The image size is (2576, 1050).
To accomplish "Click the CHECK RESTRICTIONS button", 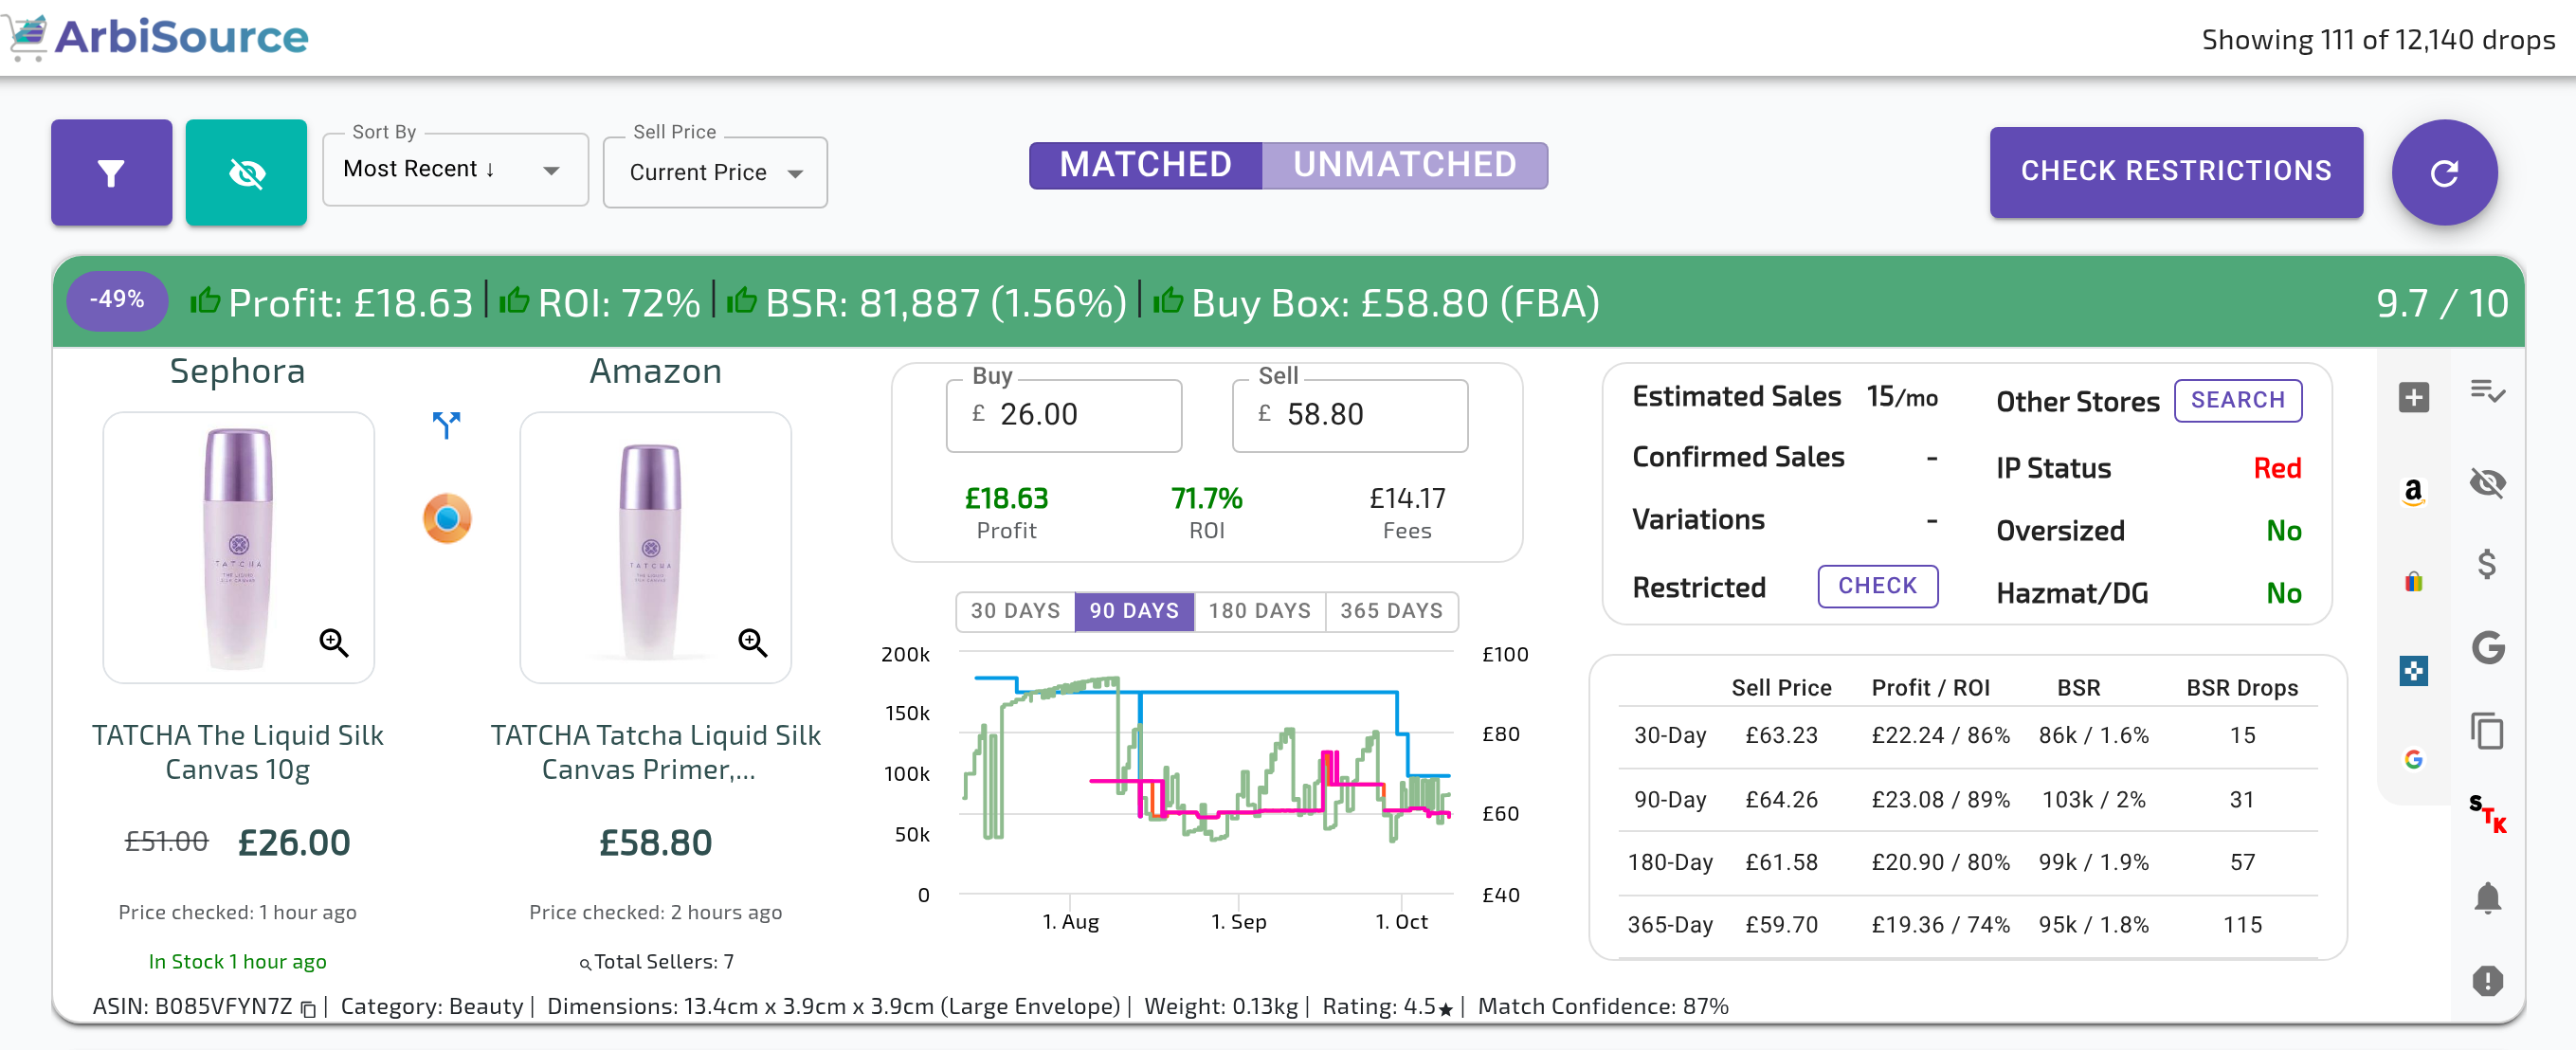I will click(2175, 171).
